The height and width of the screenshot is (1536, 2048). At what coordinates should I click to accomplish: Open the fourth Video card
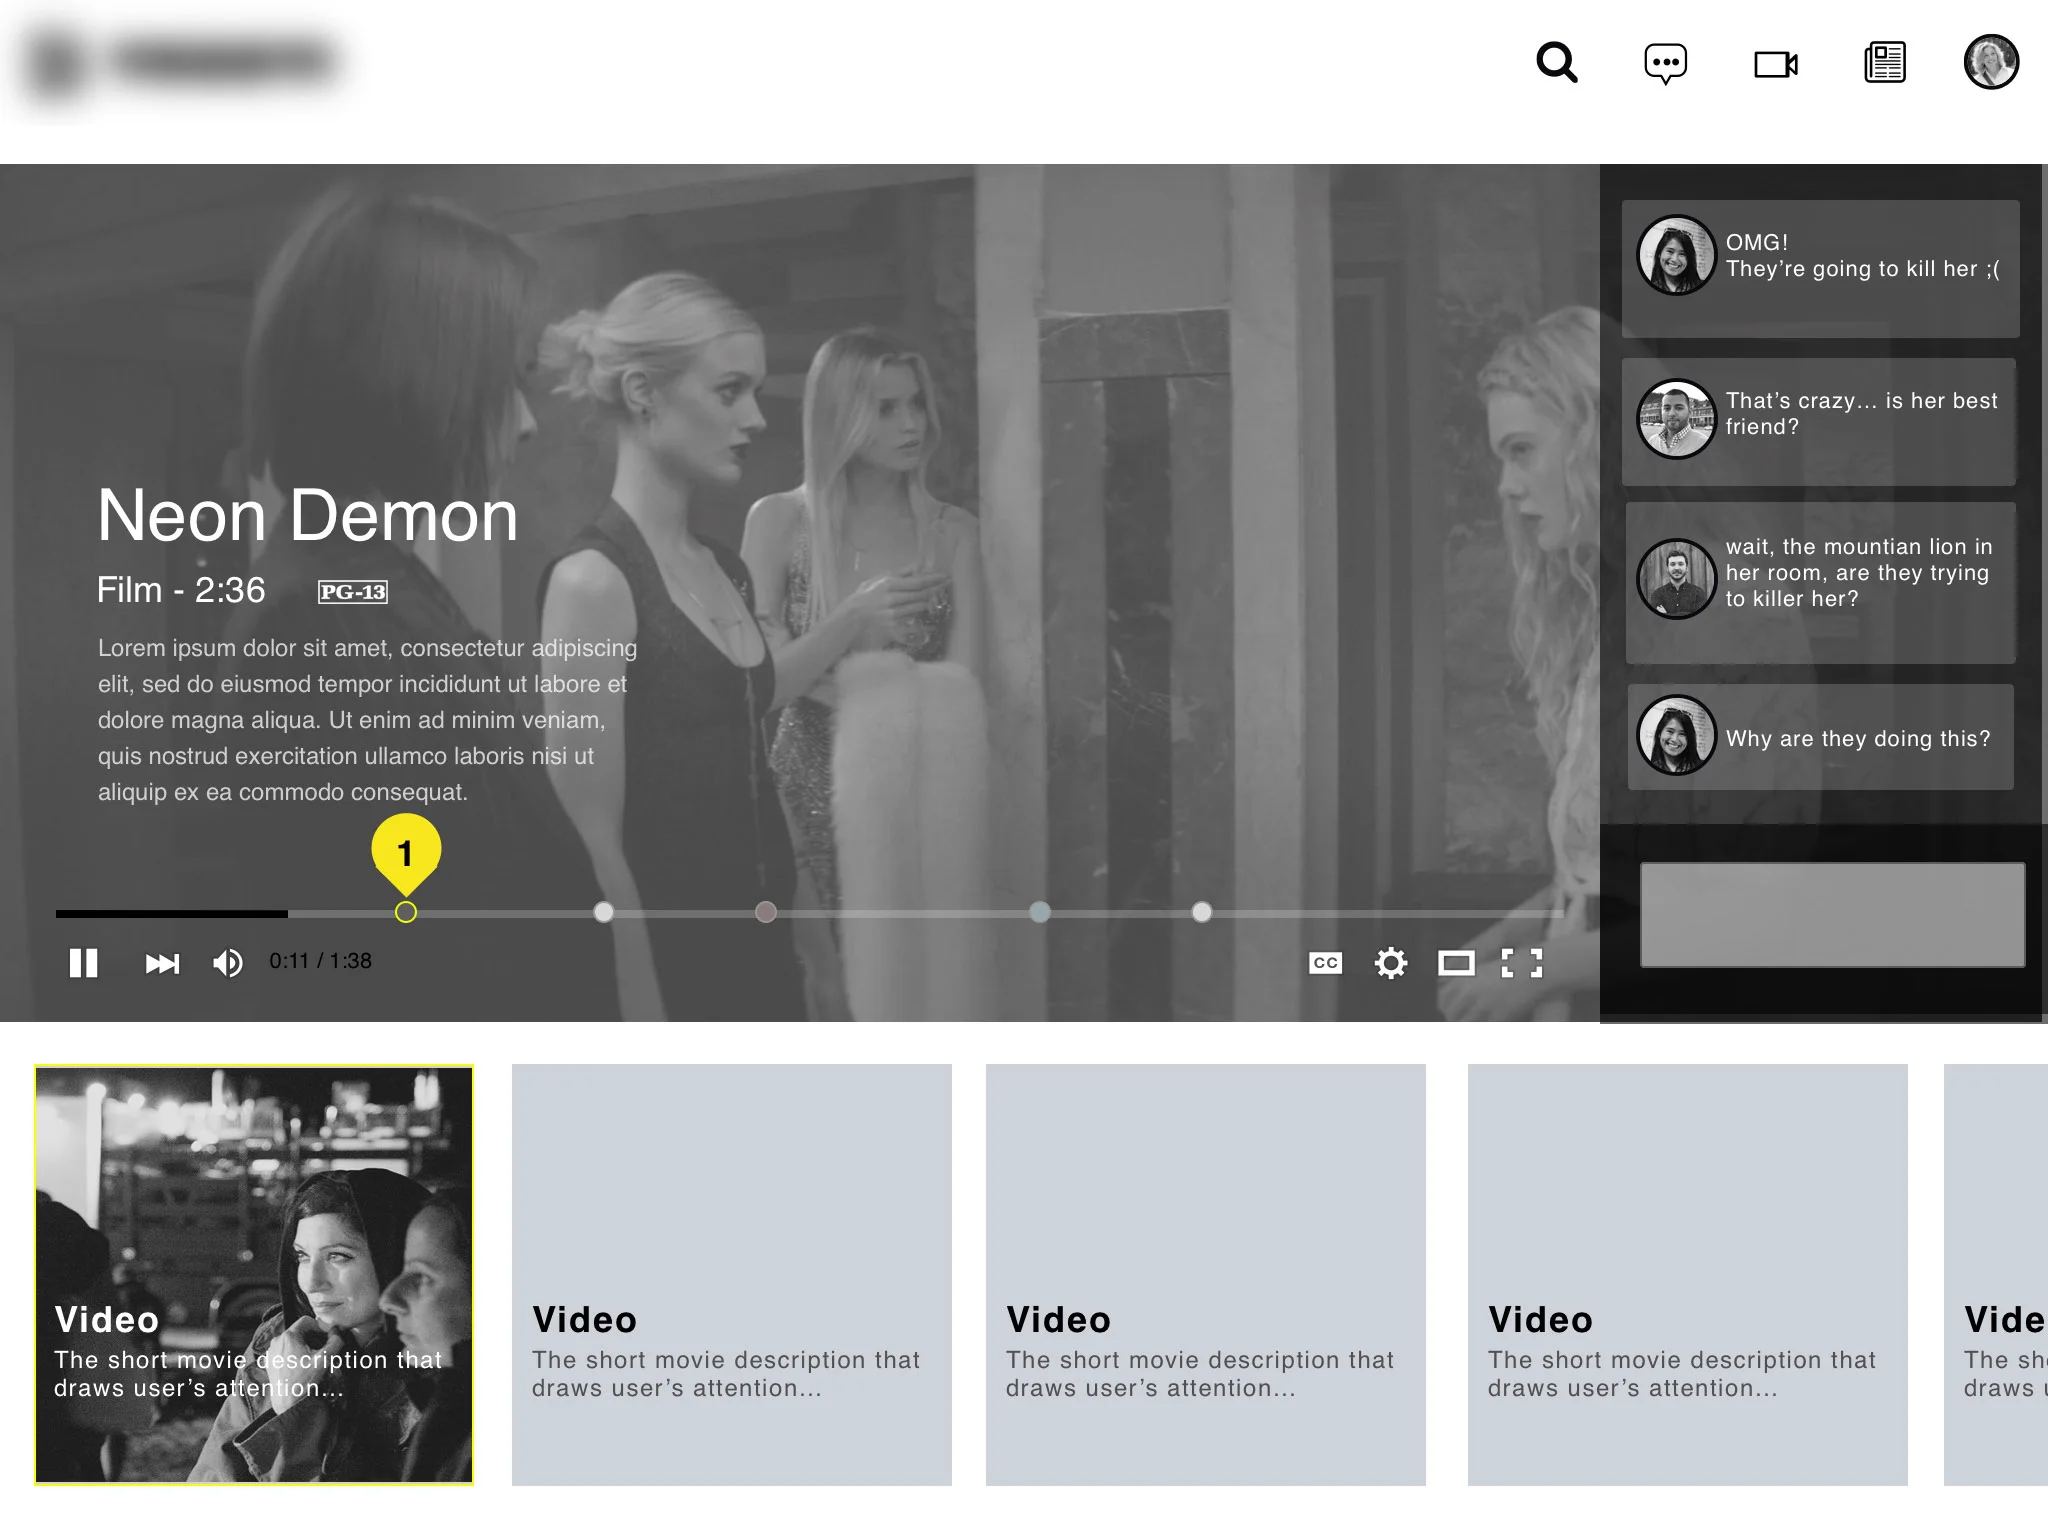coord(1688,1275)
